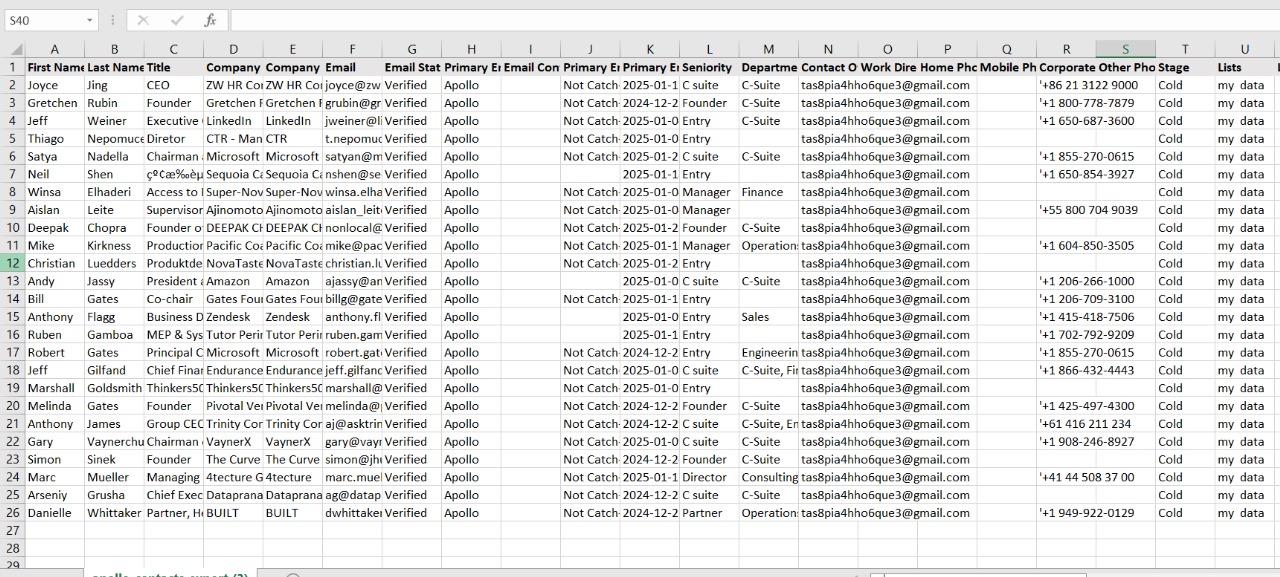1280x577 pixels.
Task: Select column U header for Lists
Action: [x=1245, y=49]
